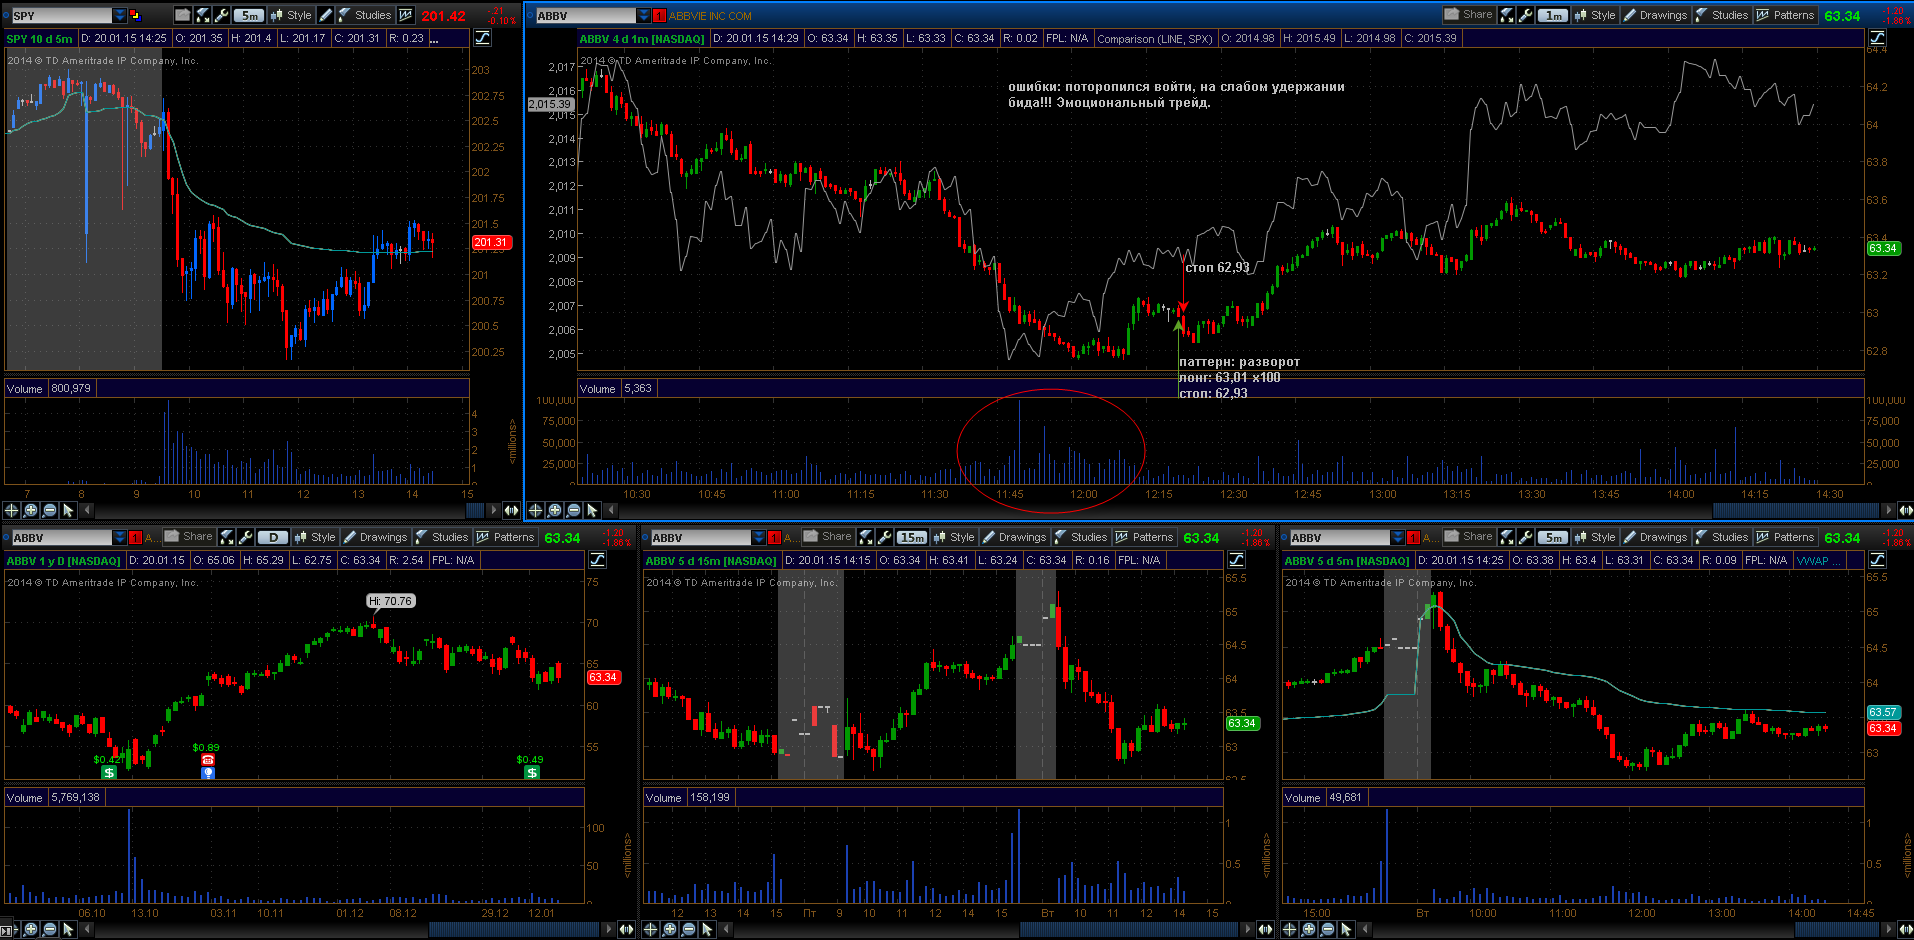Toggle SPY chart scale curve icon
1914x940 pixels.
pos(483,38)
